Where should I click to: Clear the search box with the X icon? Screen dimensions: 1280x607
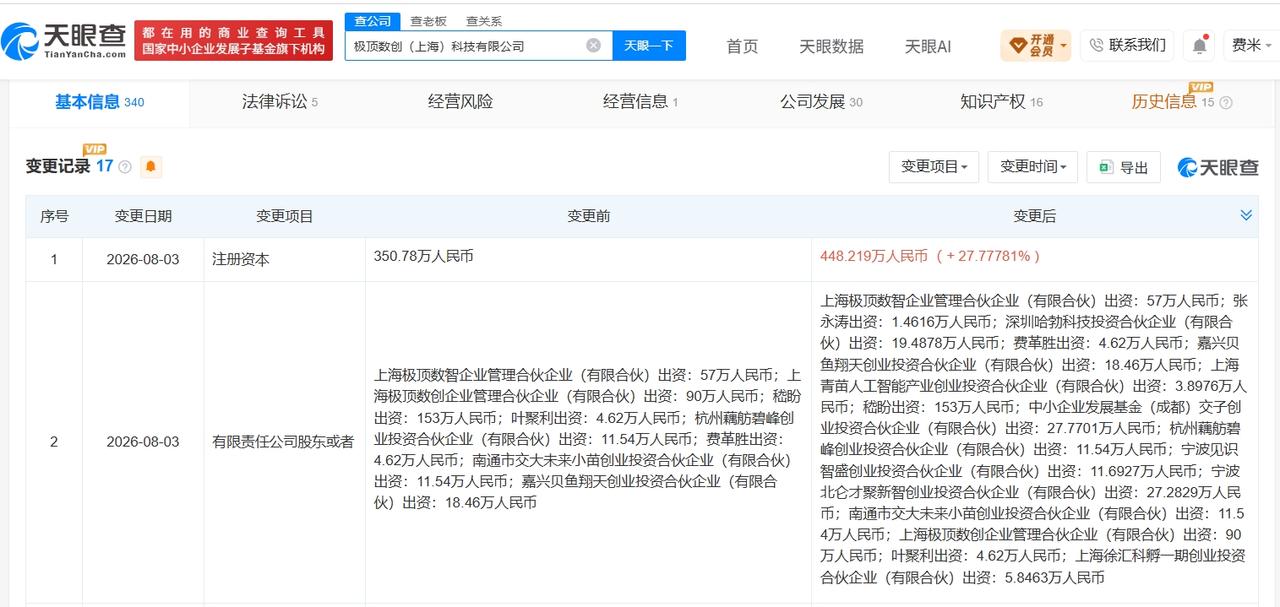click(x=593, y=45)
